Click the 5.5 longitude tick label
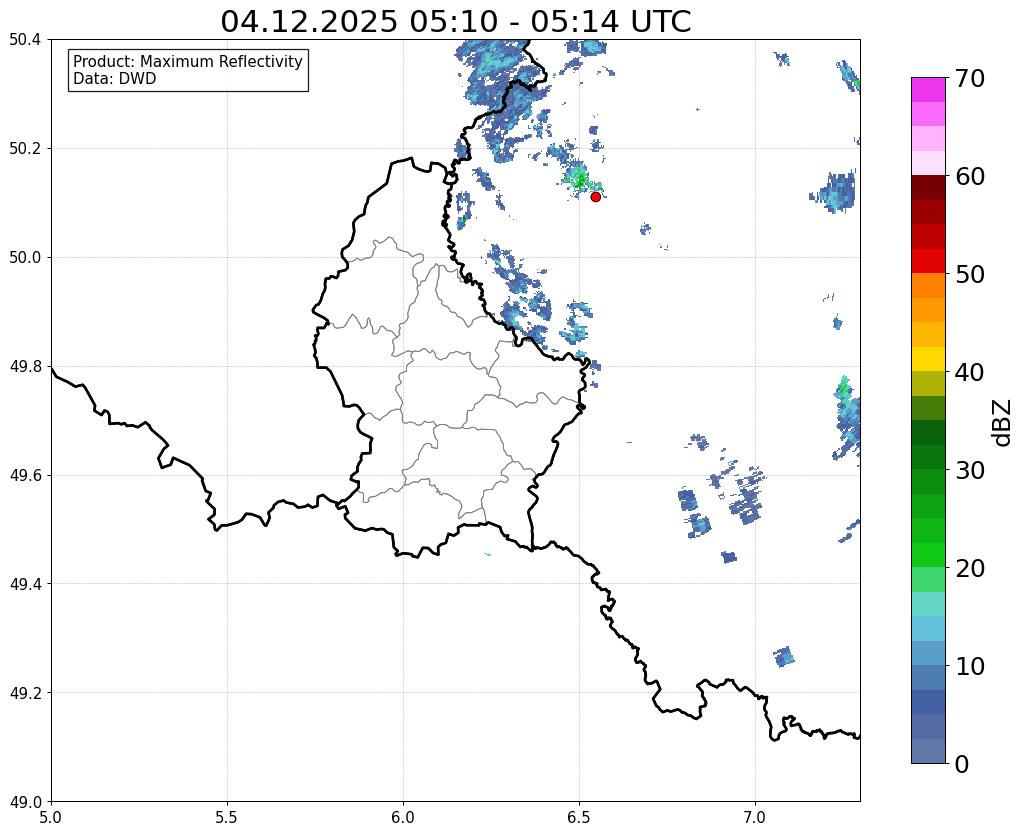Viewport: 1023px width, 834px height. pyautogui.click(x=226, y=817)
